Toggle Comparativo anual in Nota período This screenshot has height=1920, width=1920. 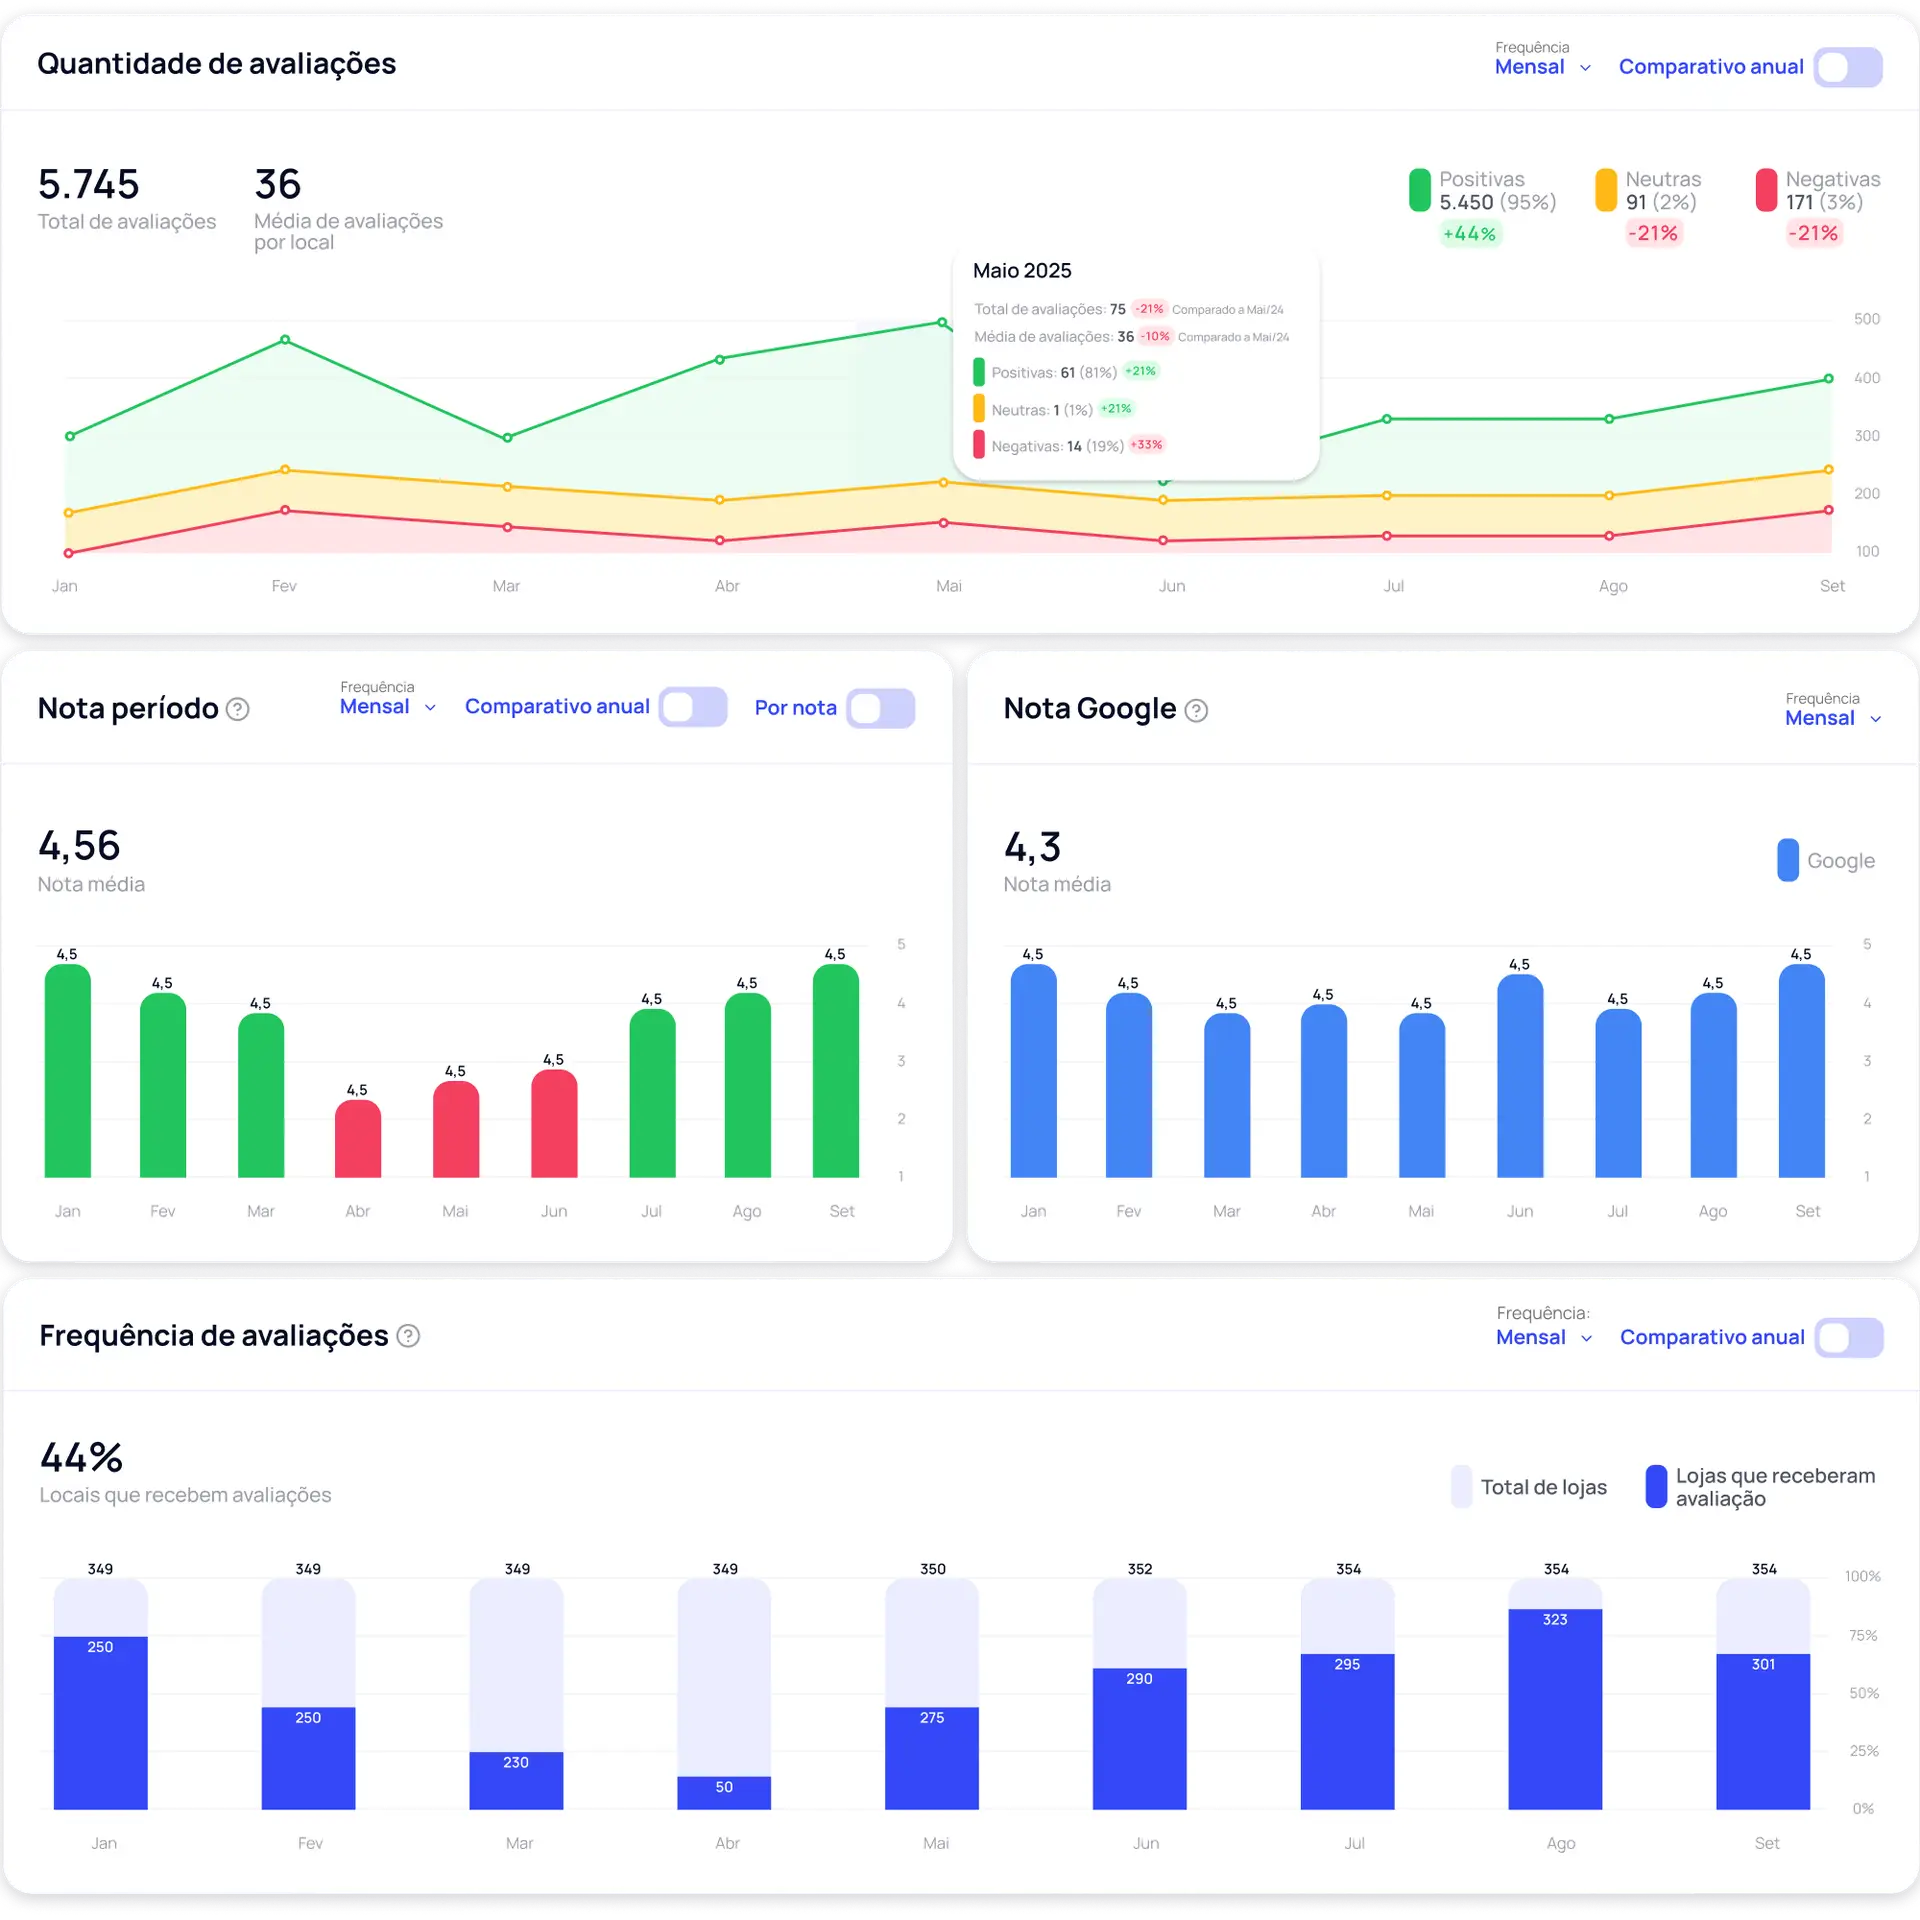[x=693, y=707]
